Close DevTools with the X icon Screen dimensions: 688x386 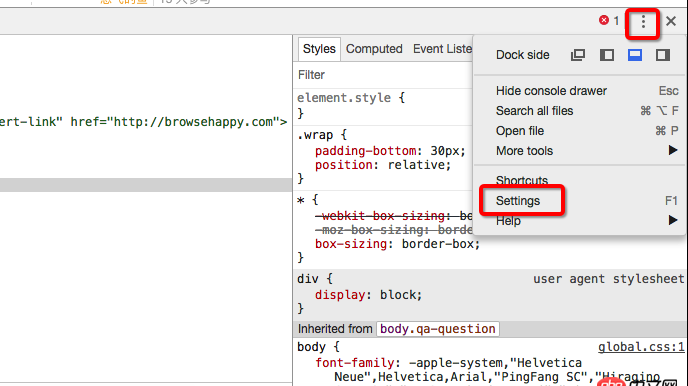(x=671, y=21)
